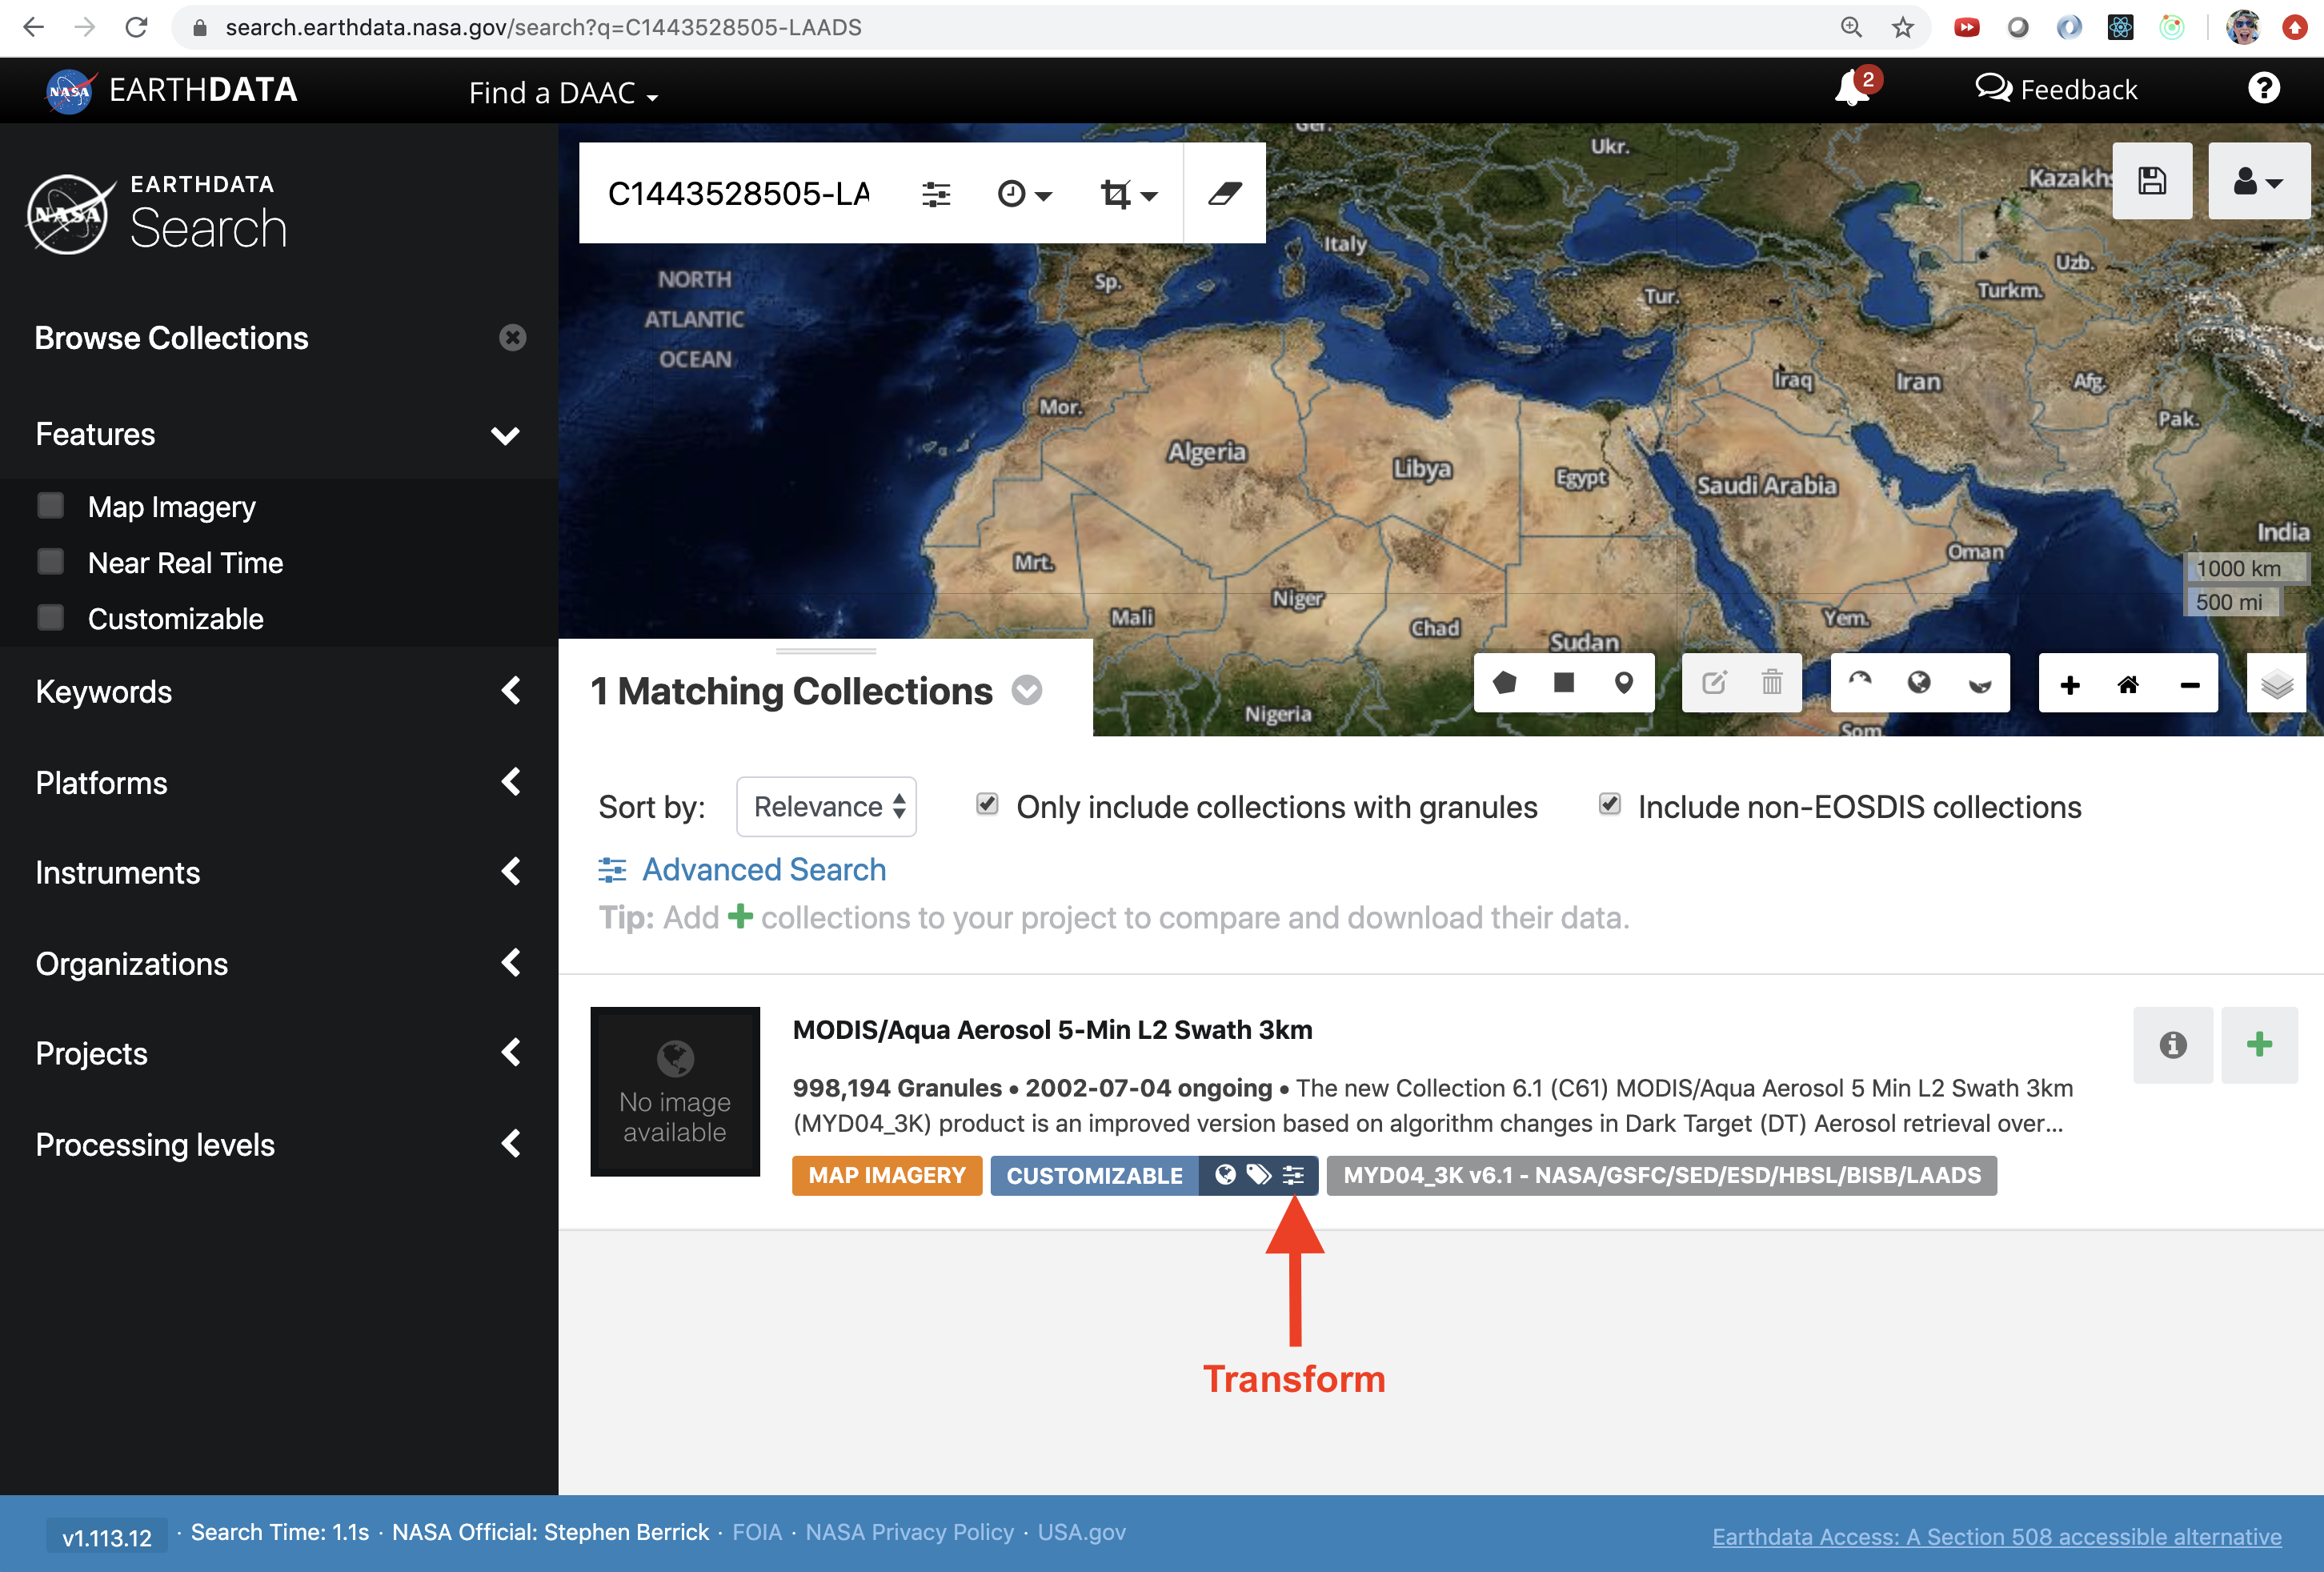
Task: Open Find a DAAC menu
Action: [x=563, y=92]
